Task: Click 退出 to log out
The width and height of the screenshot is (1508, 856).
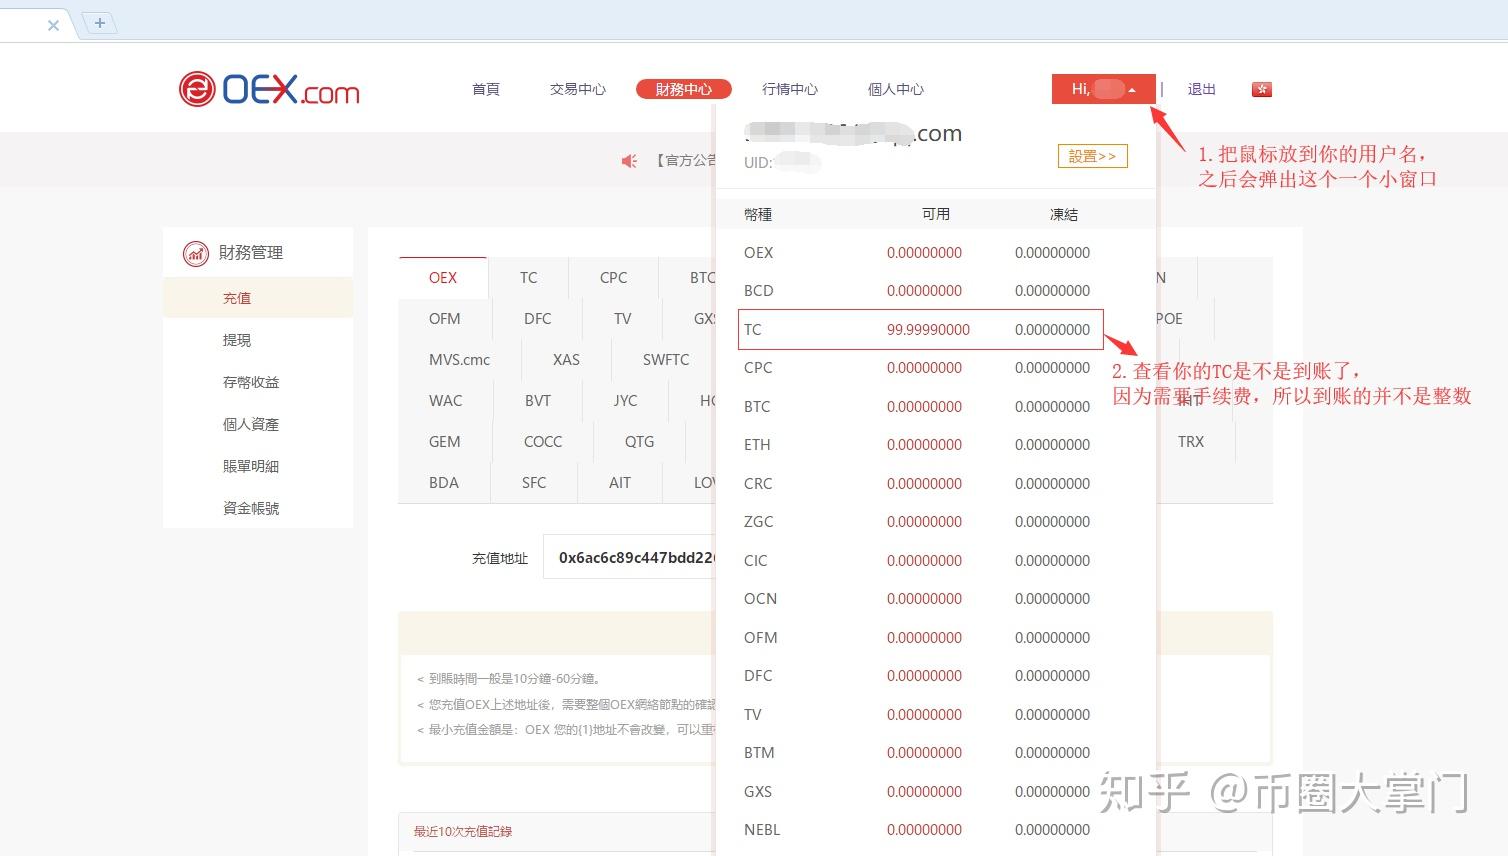Action: (x=1201, y=89)
